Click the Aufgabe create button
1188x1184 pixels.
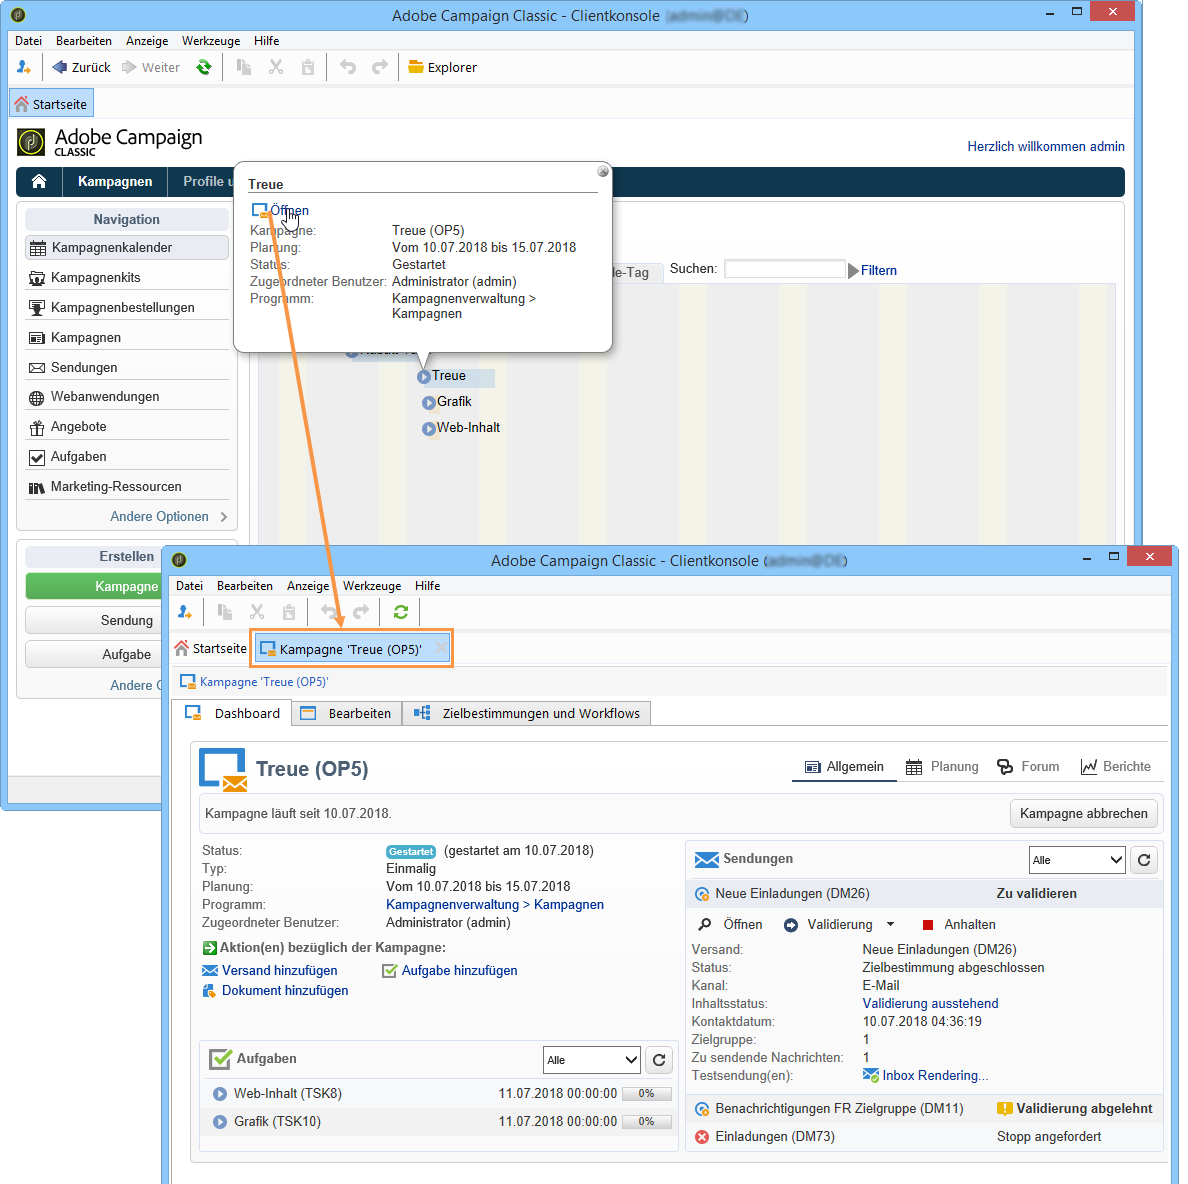(94, 654)
